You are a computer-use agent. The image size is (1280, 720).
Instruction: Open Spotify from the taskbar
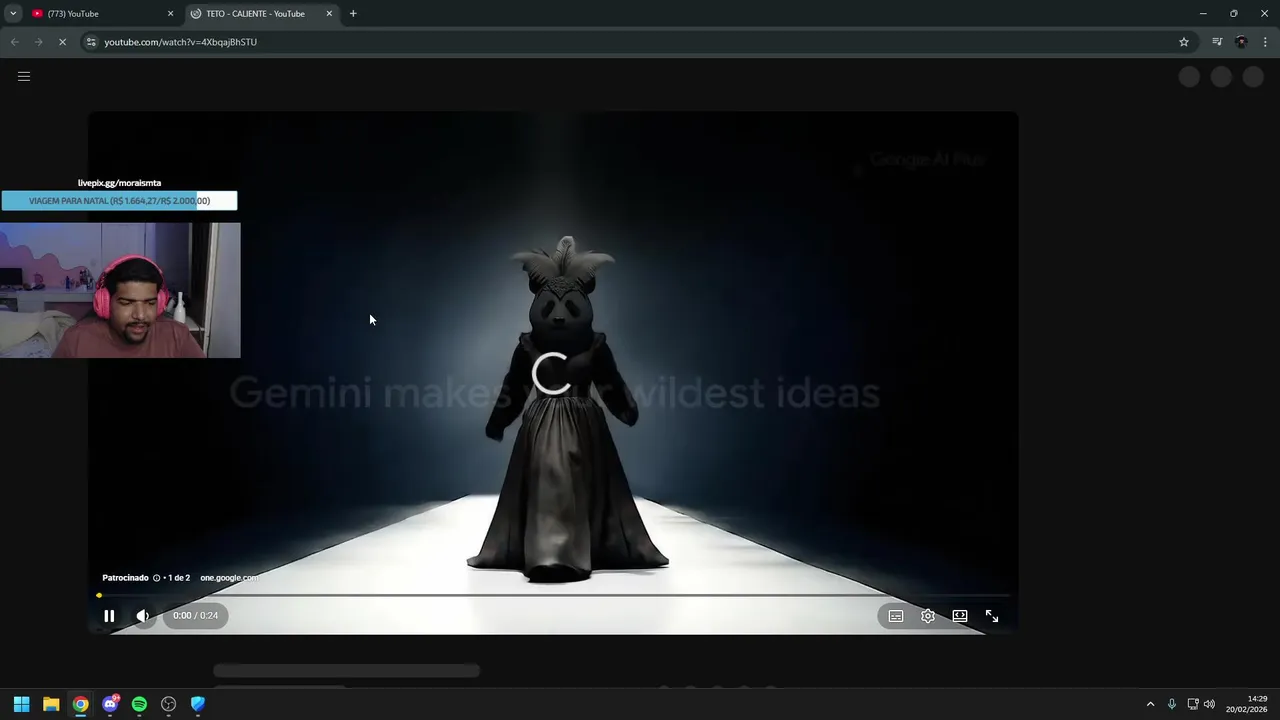[x=139, y=704]
